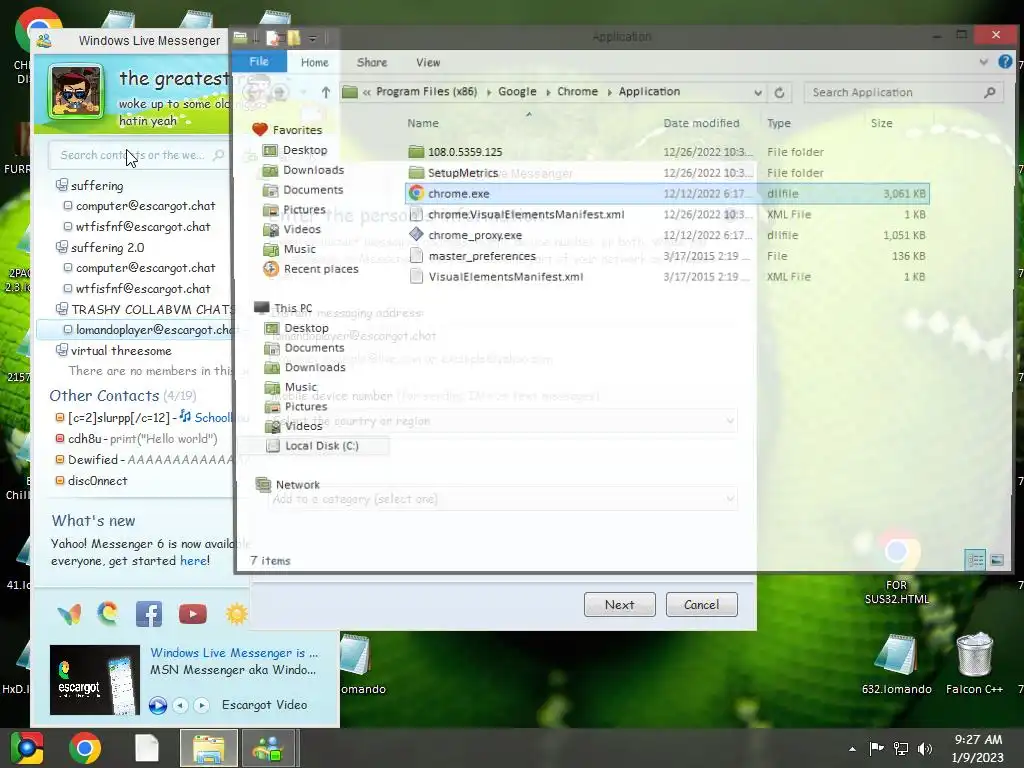Viewport: 1024px width, 768px height.
Task: Open Network in navigation pane
Action: 297,485
